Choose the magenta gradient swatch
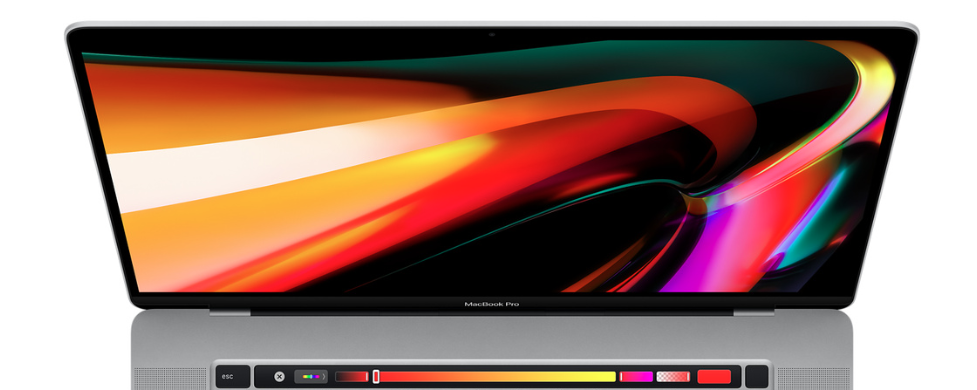This screenshot has width=977, height=390. coord(636,376)
